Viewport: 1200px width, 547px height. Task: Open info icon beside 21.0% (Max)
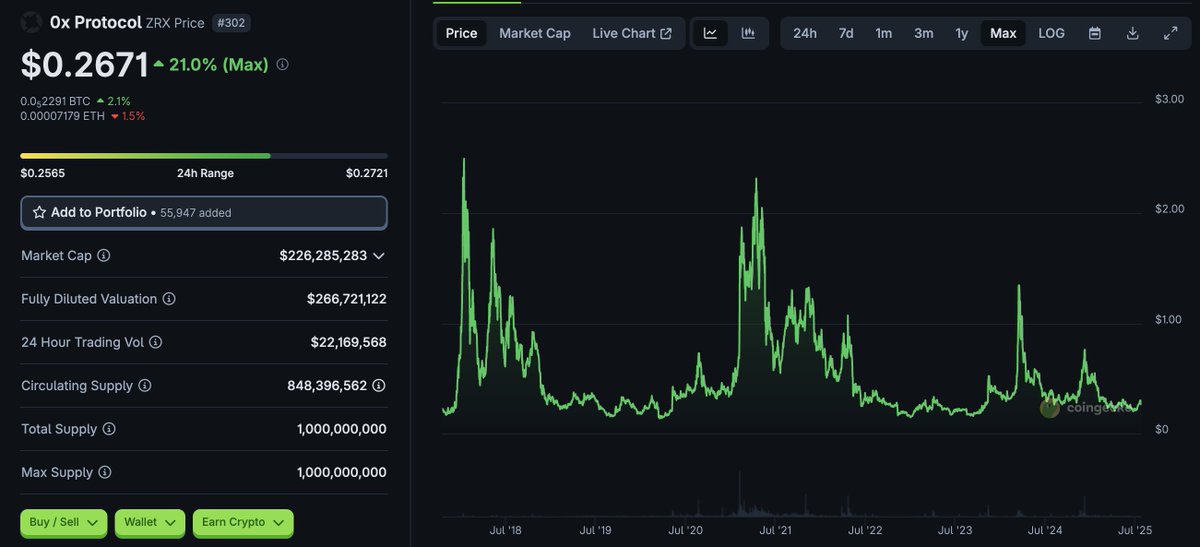(282, 64)
